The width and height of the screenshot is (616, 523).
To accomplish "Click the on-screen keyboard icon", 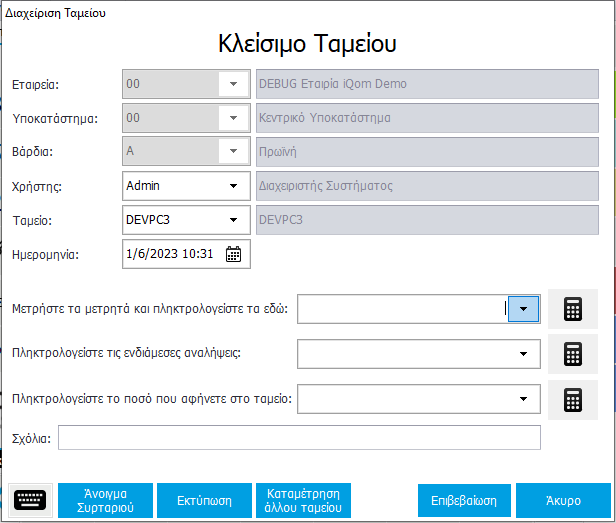I will tap(30, 499).
